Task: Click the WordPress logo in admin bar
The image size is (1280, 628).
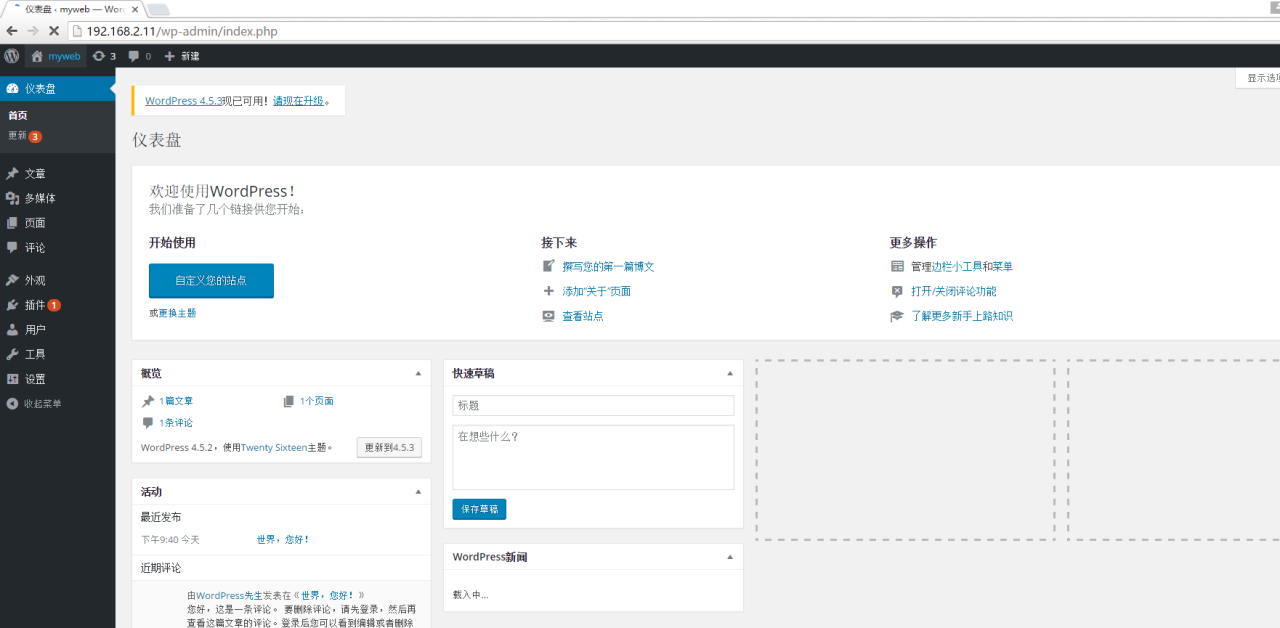Action: point(11,56)
